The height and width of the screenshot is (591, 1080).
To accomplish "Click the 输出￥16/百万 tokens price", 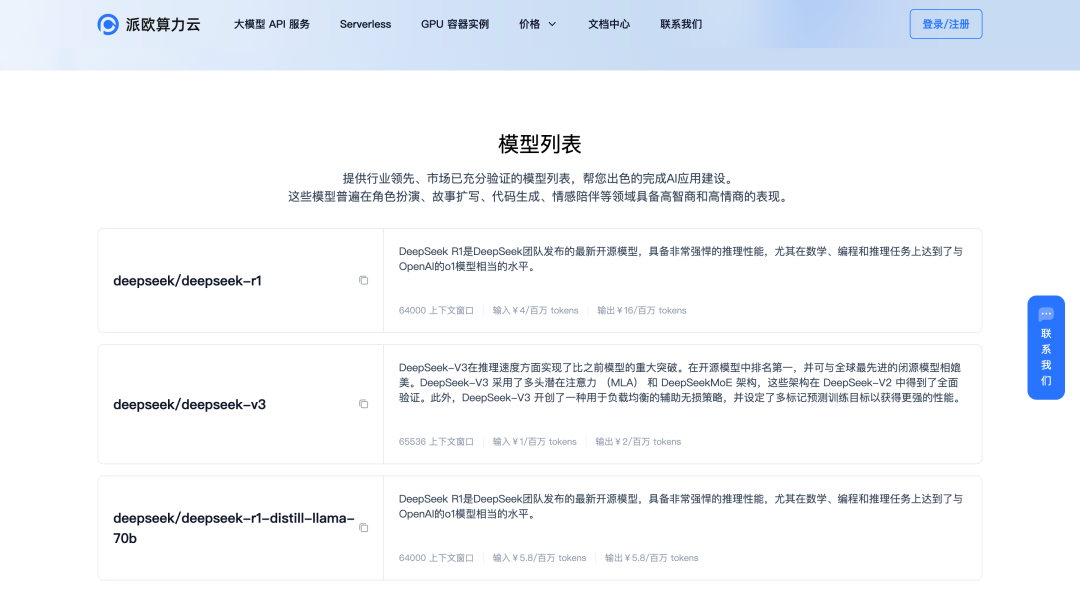I will (x=641, y=311).
